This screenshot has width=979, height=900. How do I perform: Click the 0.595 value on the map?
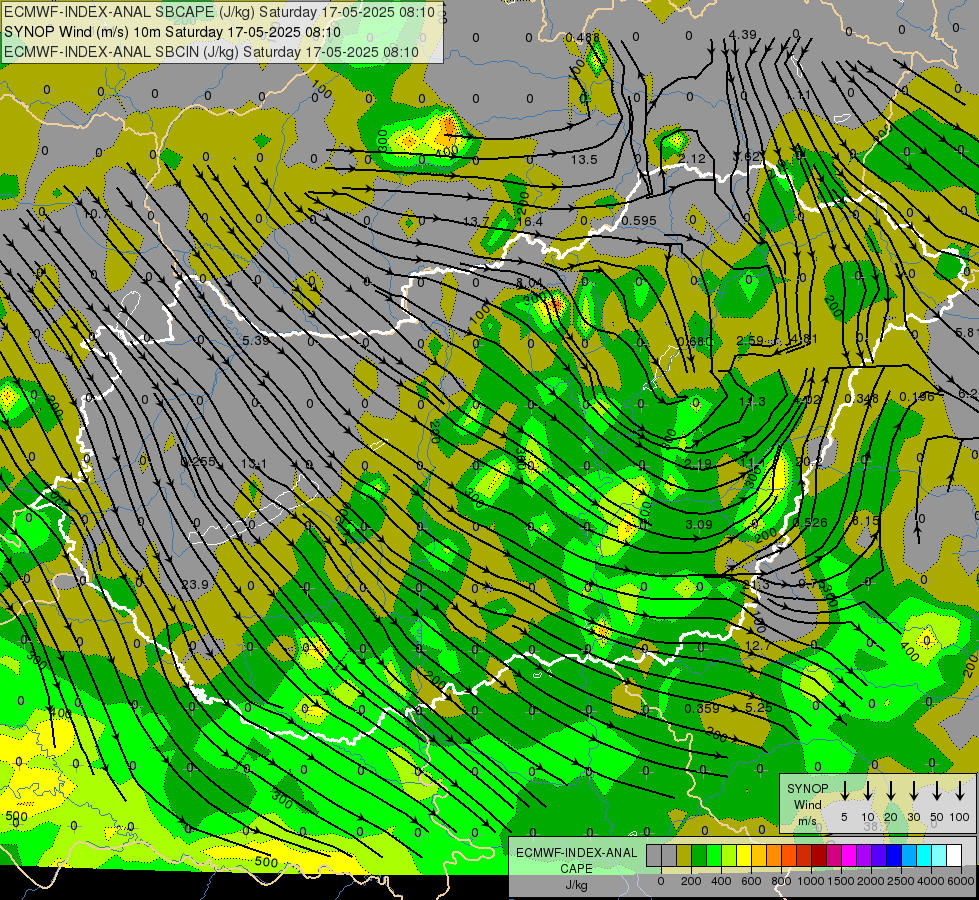pos(639,220)
